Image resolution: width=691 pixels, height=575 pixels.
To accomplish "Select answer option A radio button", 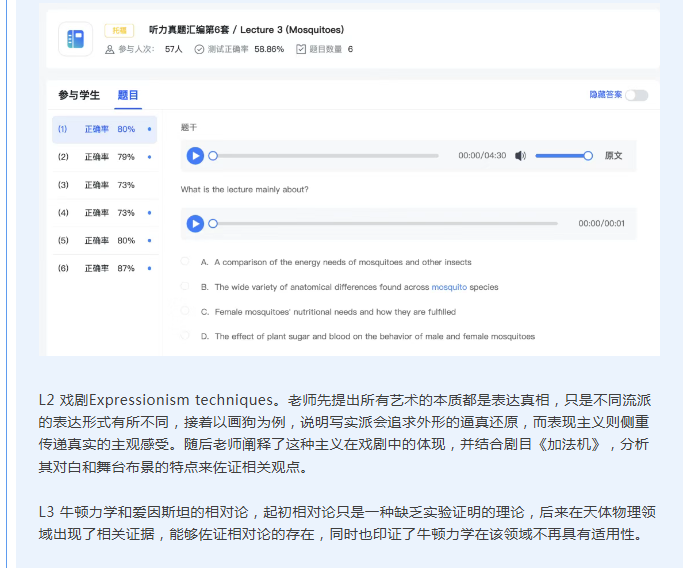I will tap(185, 262).
